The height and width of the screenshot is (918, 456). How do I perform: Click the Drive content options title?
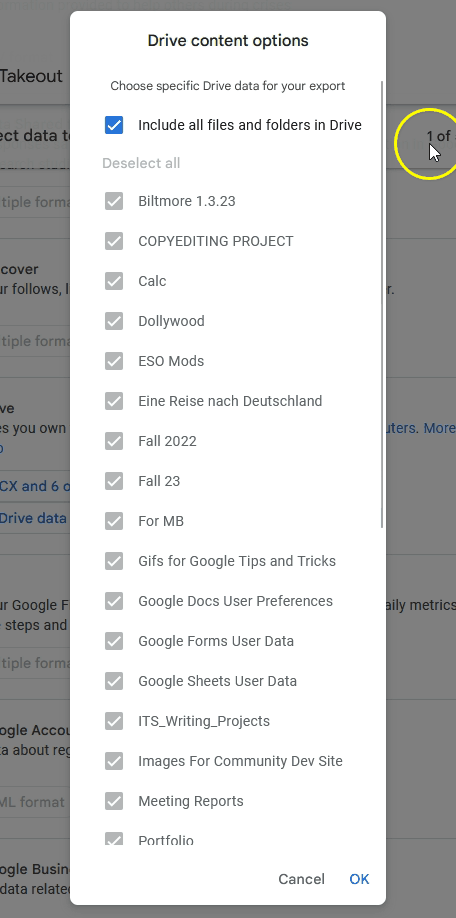pyautogui.click(x=228, y=41)
